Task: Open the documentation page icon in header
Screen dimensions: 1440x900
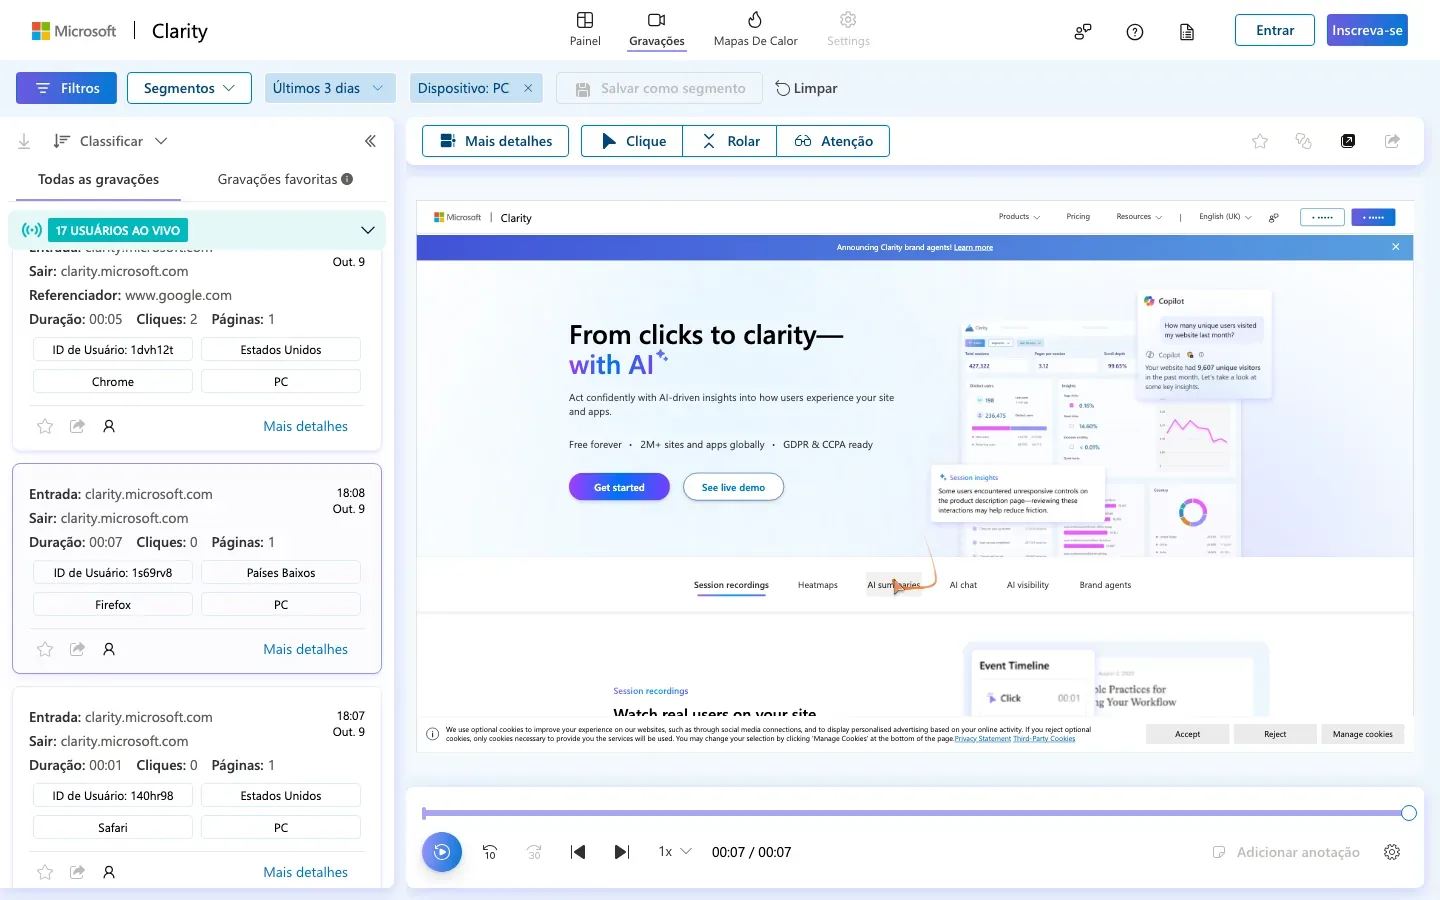Action: [1187, 32]
